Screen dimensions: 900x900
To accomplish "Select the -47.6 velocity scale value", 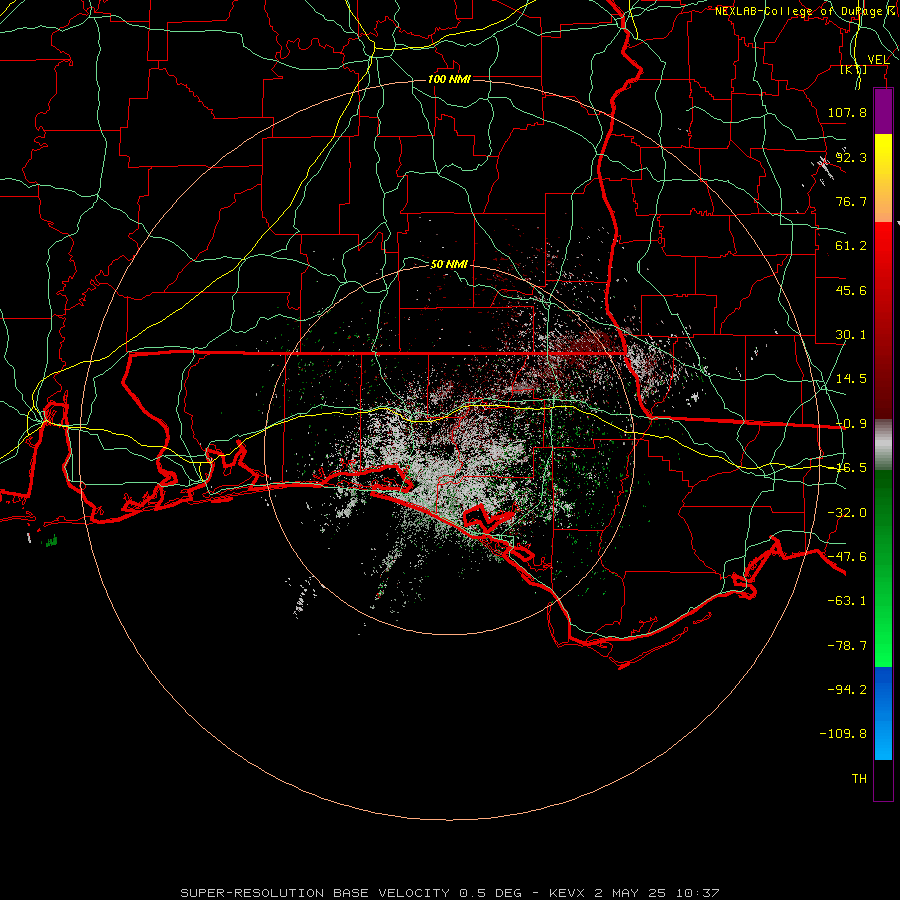I will (x=847, y=557).
